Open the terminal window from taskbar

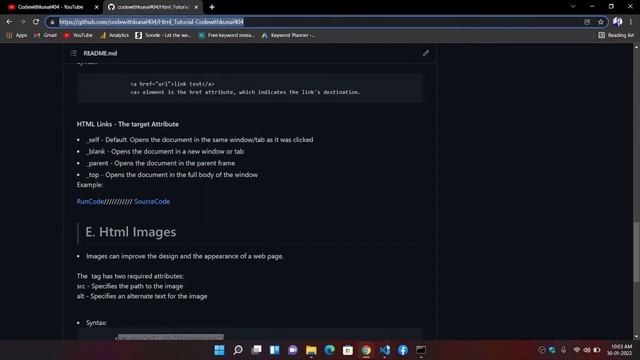421,350
